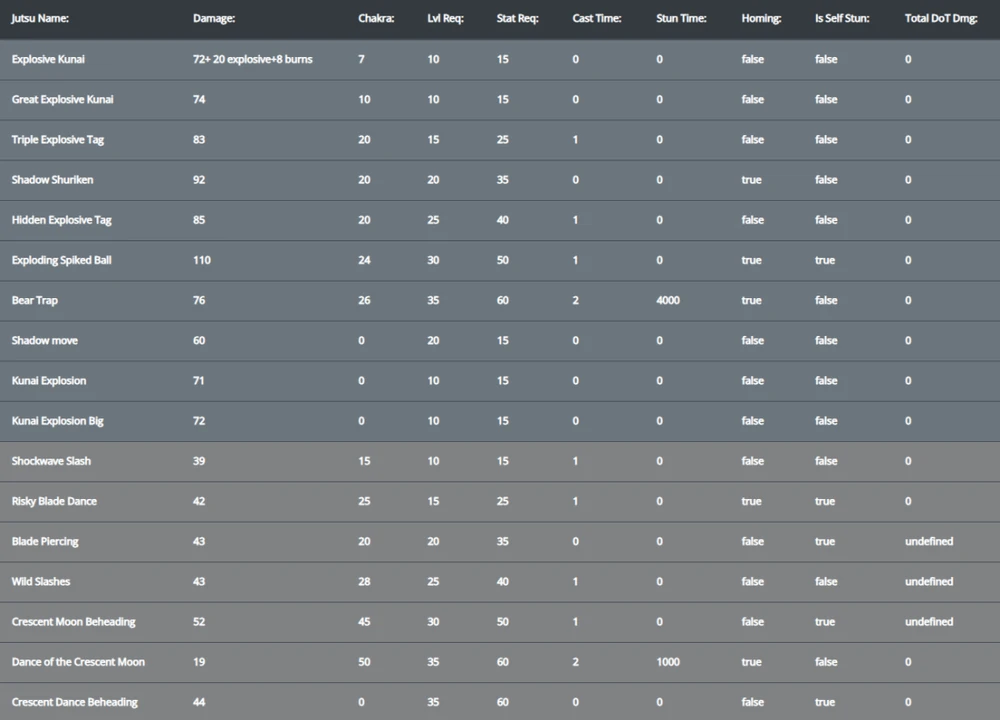The width and height of the screenshot is (1000, 720).
Task: Select the Exploding Spiked Ball entry
Action: click(61, 260)
